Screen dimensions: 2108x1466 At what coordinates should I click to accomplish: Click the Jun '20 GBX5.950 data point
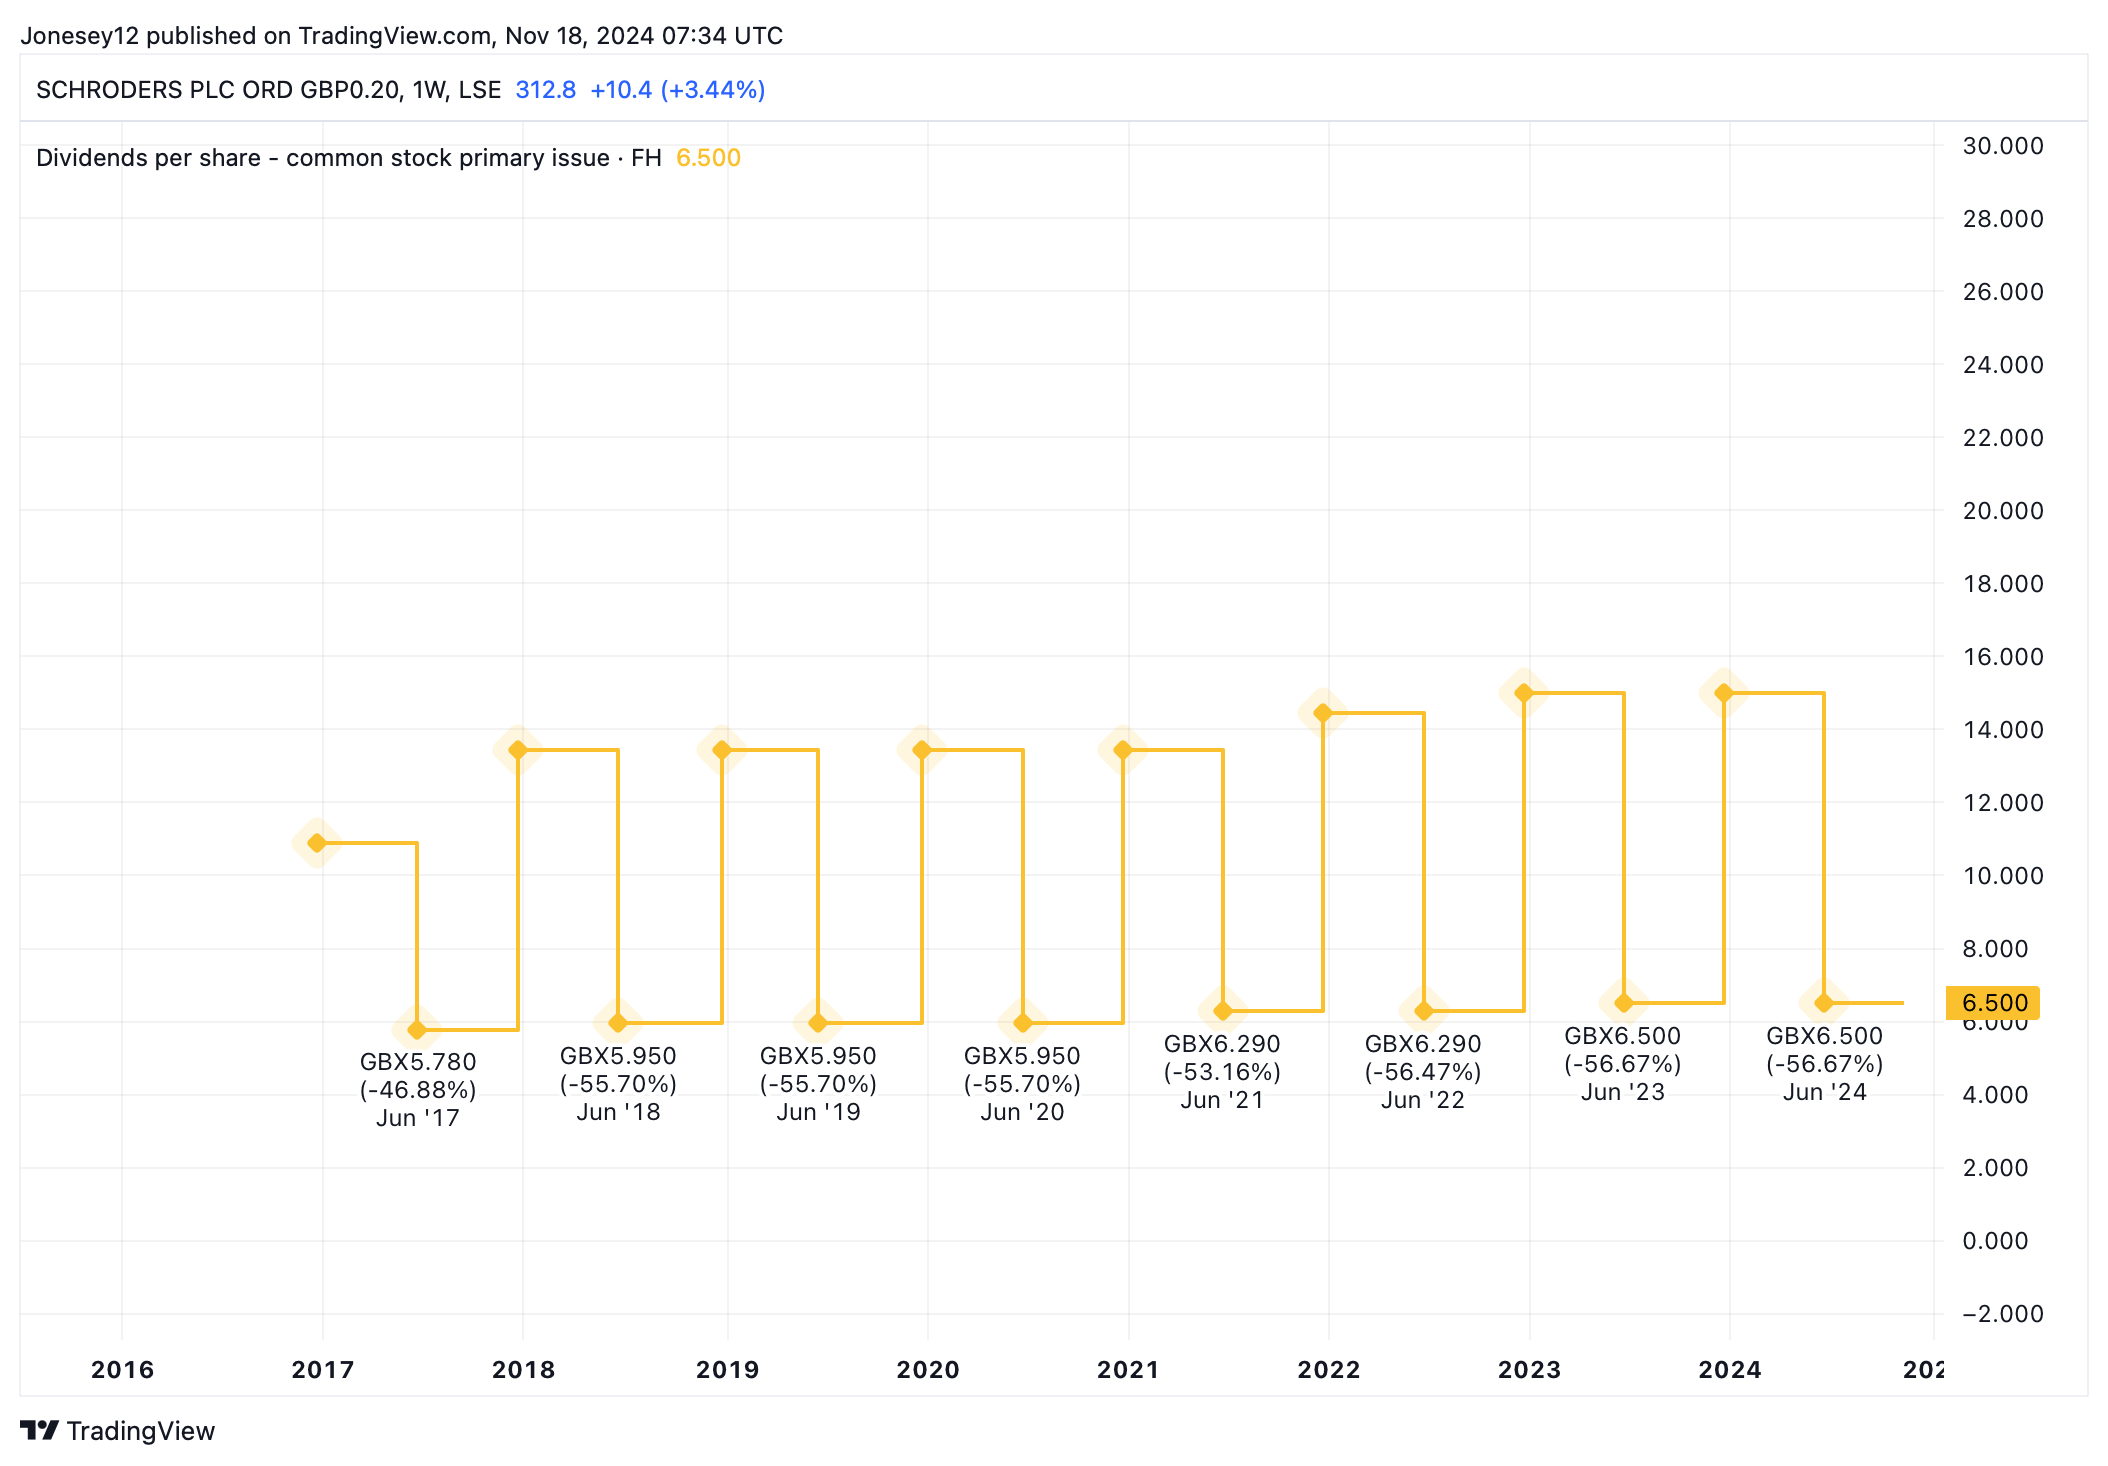click(x=1023, y=1023)
